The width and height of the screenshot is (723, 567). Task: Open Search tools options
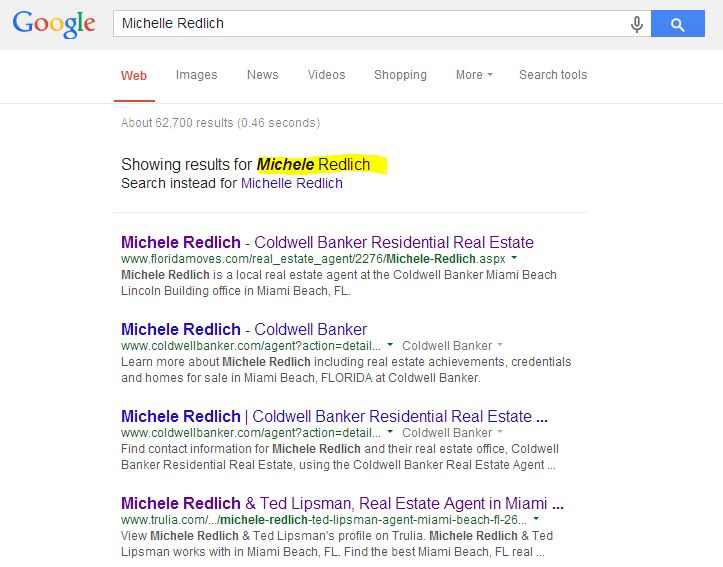click(553, 75)
